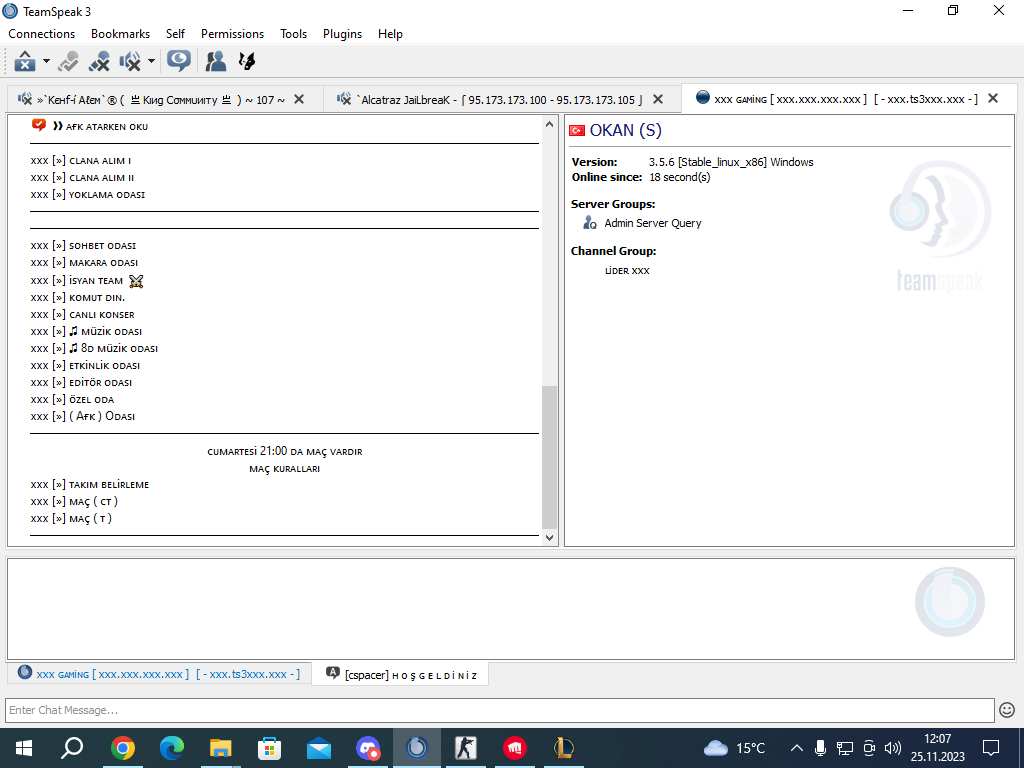
Task: Open the speaker mute dropdown arrow
Action: [151, 61]
